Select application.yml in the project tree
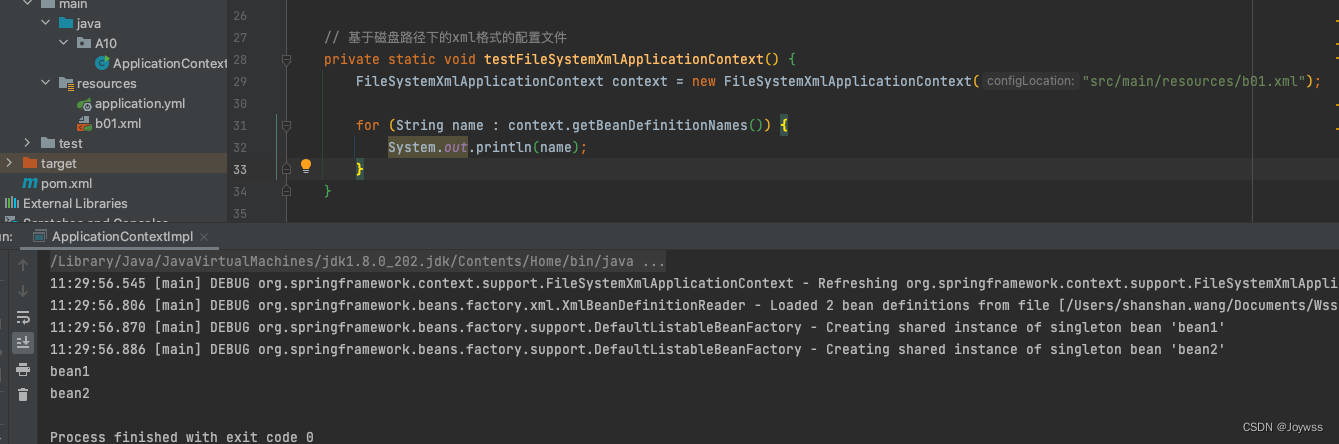Viewport: 1339px width, 444px height. click(x=140, y=103)
